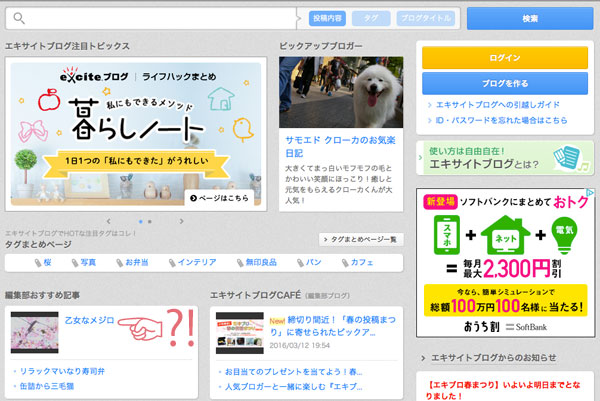The image size is (600, 401).
Task: Open タグまとめページ一覧 button
Action: [x=361, y=240]
